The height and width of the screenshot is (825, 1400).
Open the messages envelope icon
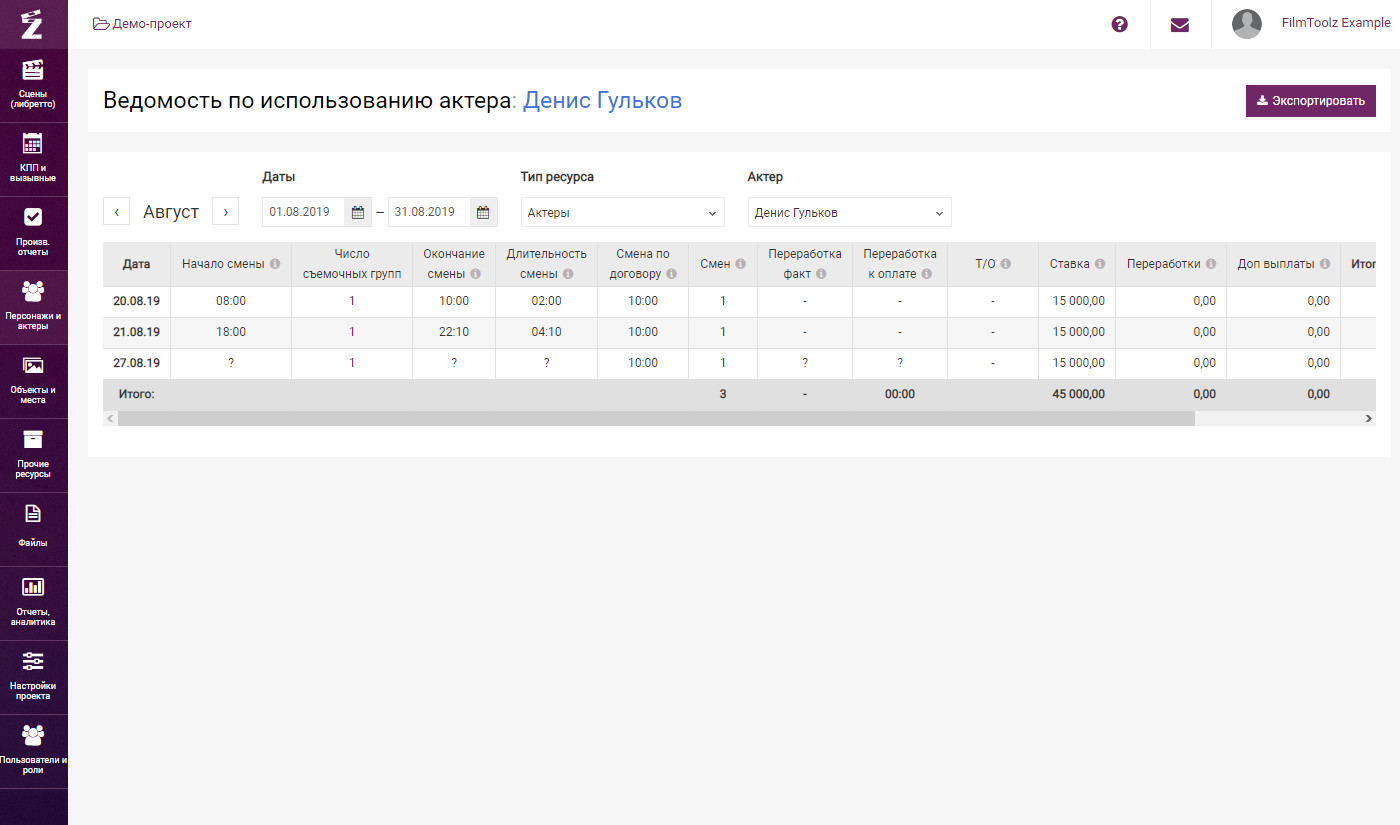1180,24
